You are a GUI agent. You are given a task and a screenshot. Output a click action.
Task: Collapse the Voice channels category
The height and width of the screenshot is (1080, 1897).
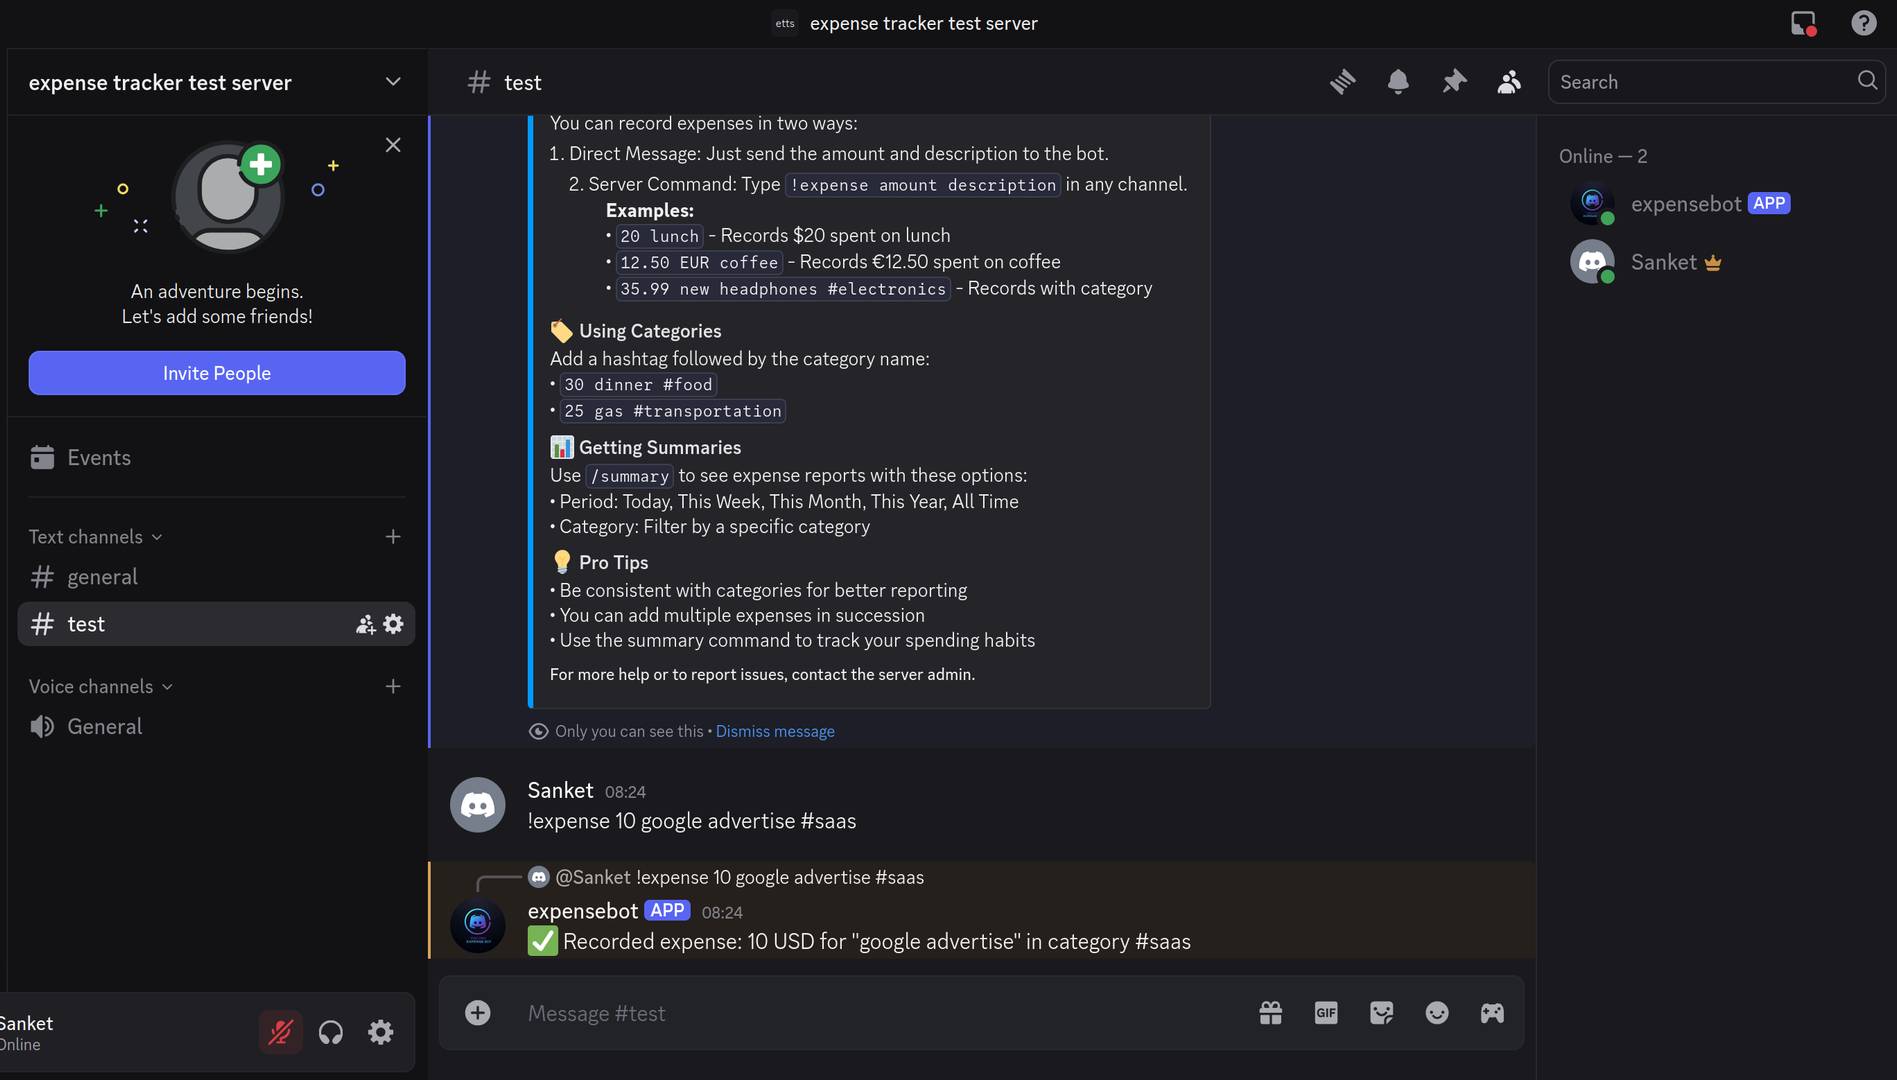101,687
